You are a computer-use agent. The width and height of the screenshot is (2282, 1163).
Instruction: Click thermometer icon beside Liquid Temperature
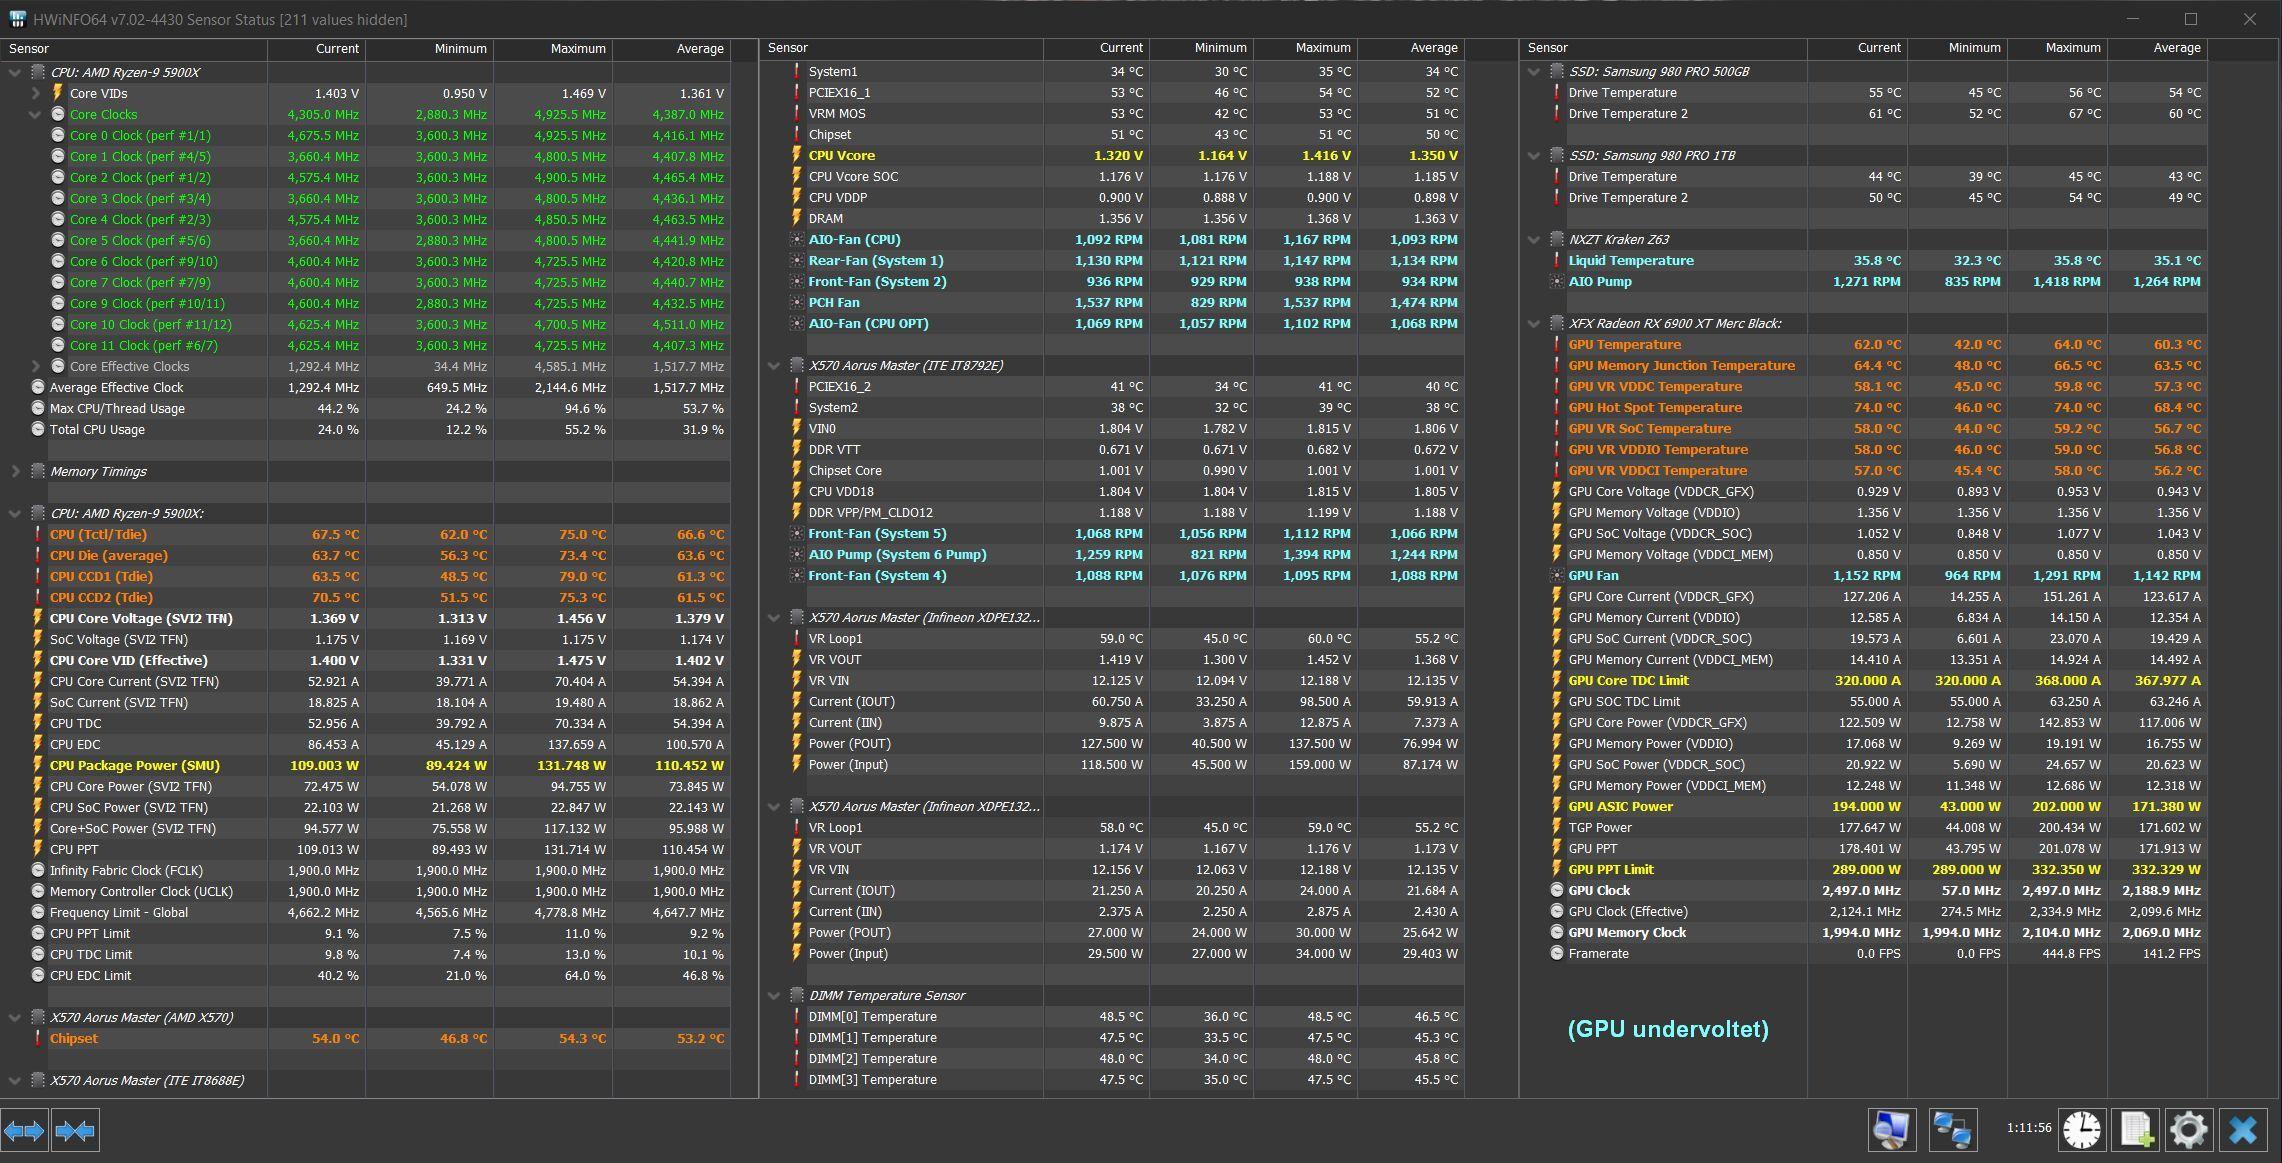(1556, 260)
